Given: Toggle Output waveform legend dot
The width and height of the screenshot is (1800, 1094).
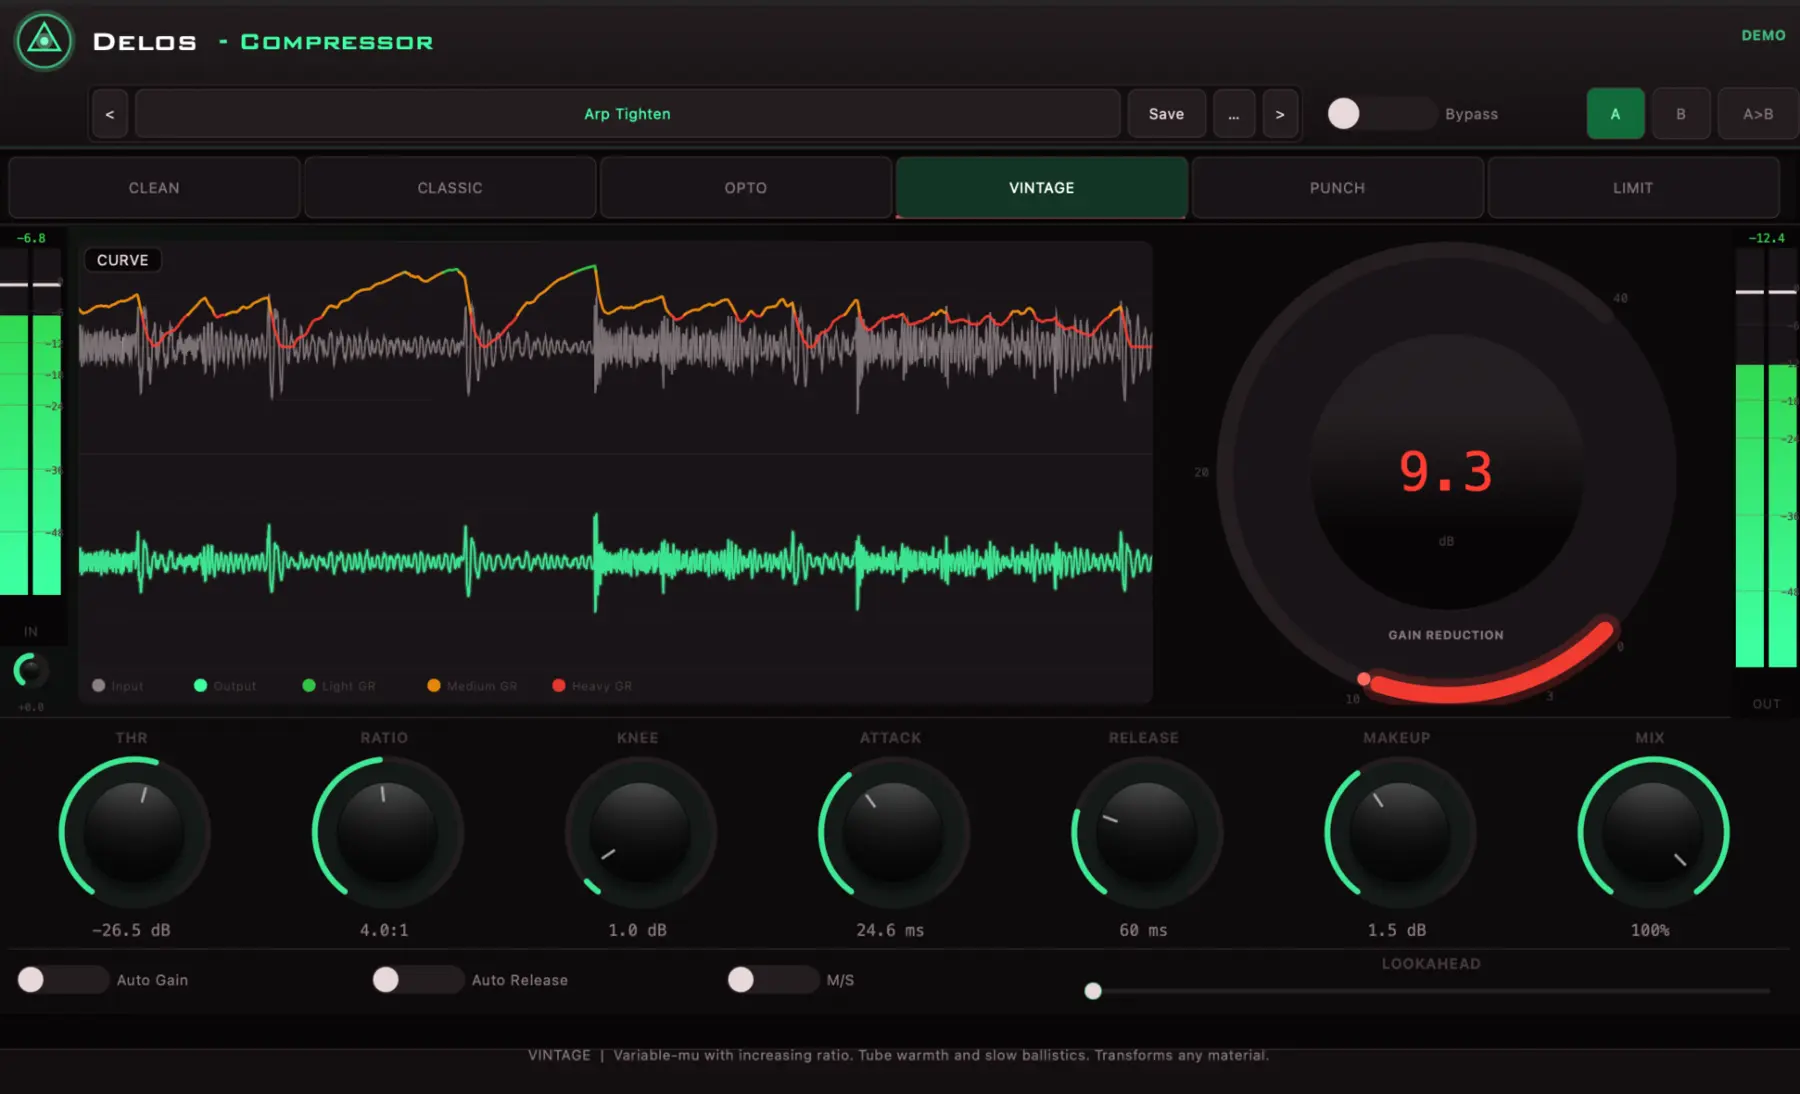Looking at the screenshot, I should [200, 686].
